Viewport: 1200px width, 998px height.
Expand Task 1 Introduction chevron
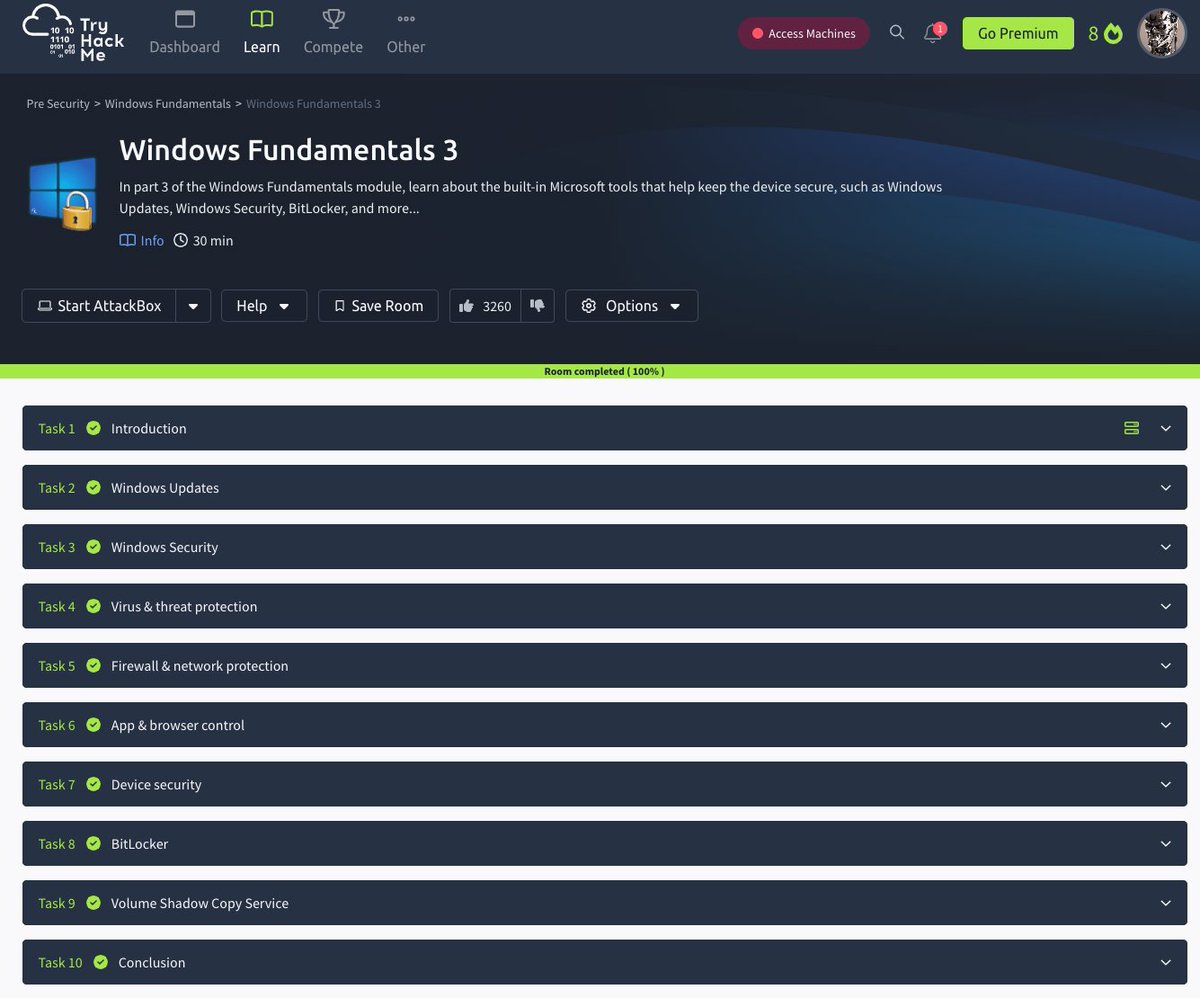1165,428
